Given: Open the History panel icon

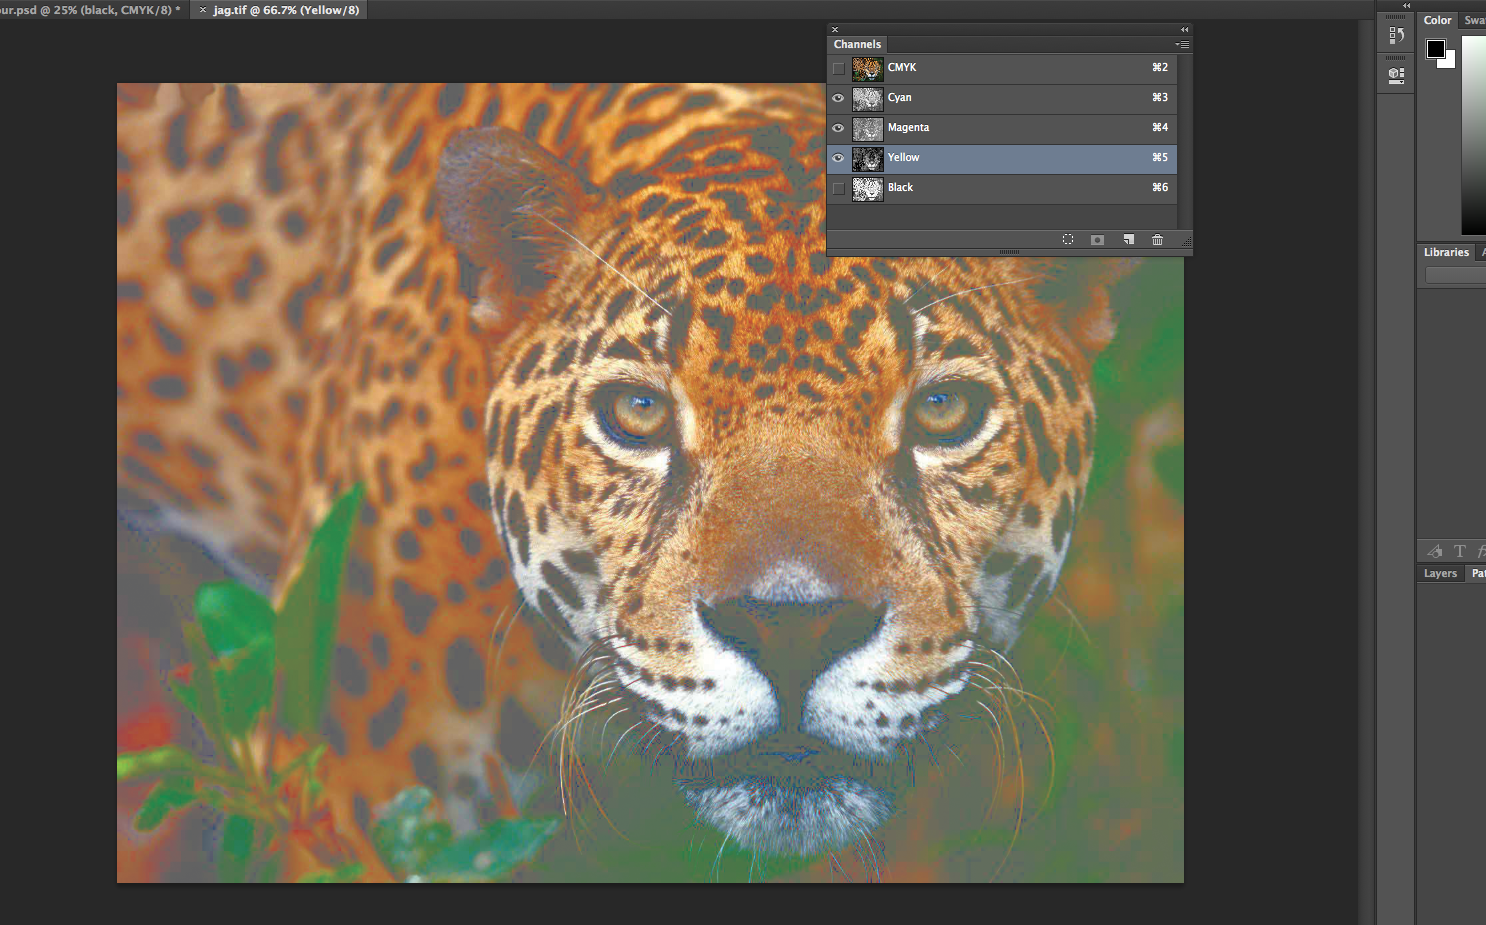Looking at the screenshot, I should point(1396,35).
